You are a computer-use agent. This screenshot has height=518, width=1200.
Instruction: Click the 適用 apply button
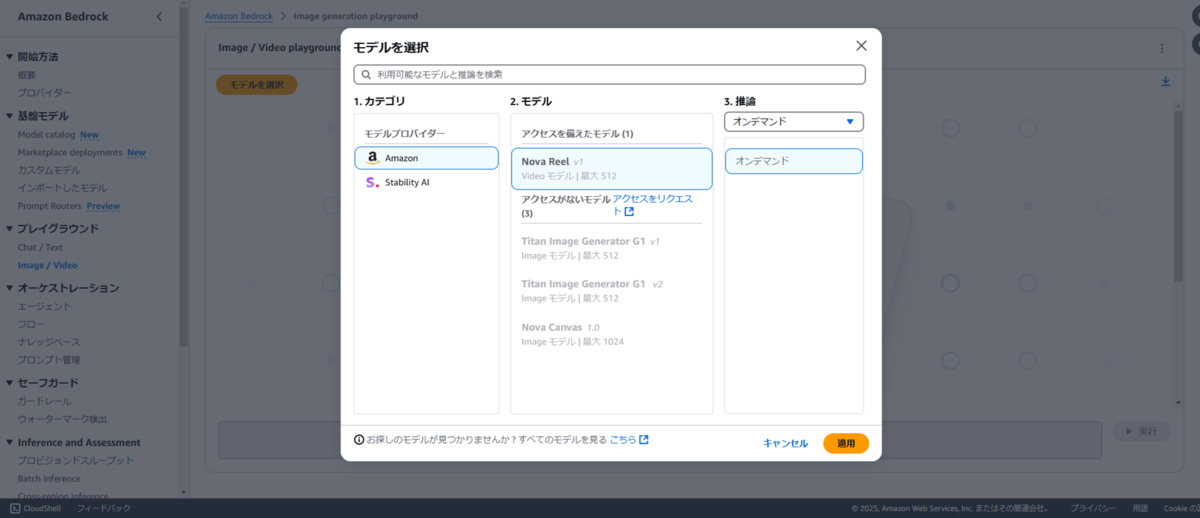(x=846, y=443)
